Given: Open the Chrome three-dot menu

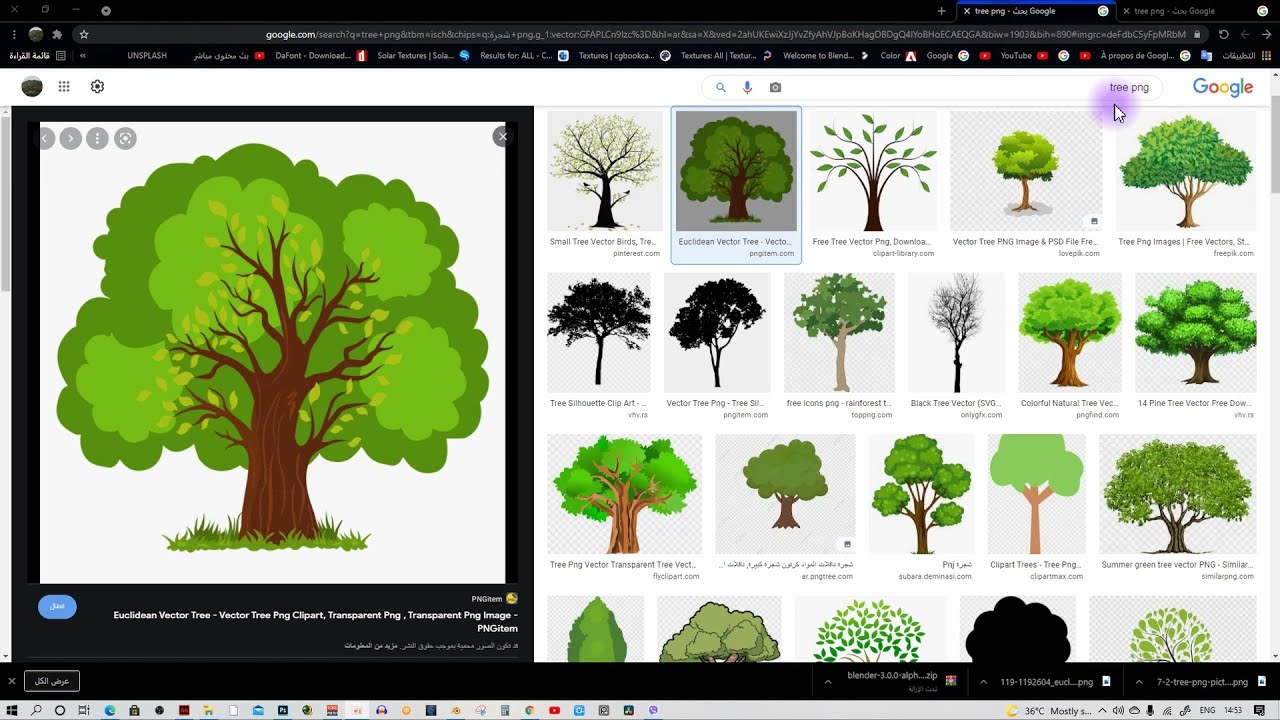Looking at the screenshot, I should 14,34.
